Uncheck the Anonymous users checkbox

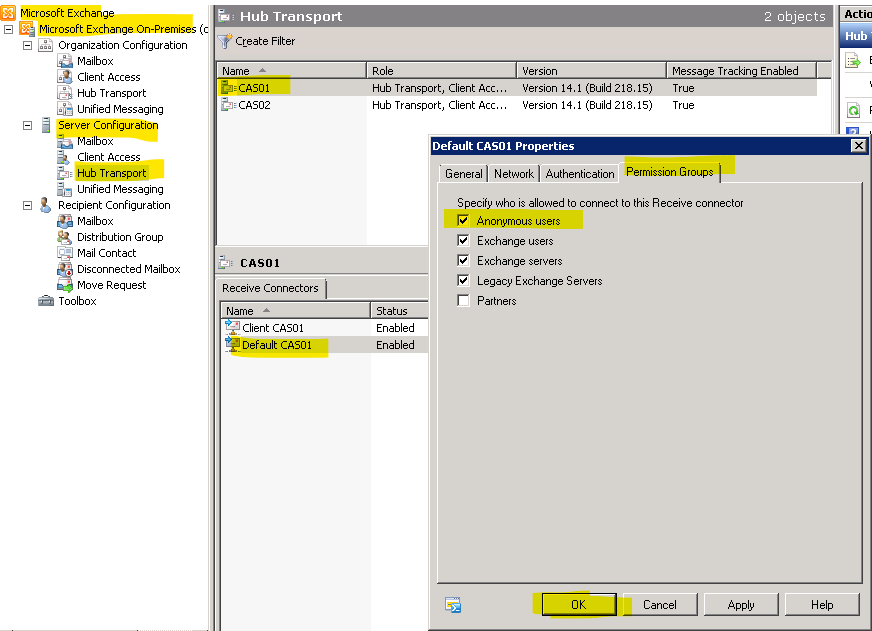point(463,220)
